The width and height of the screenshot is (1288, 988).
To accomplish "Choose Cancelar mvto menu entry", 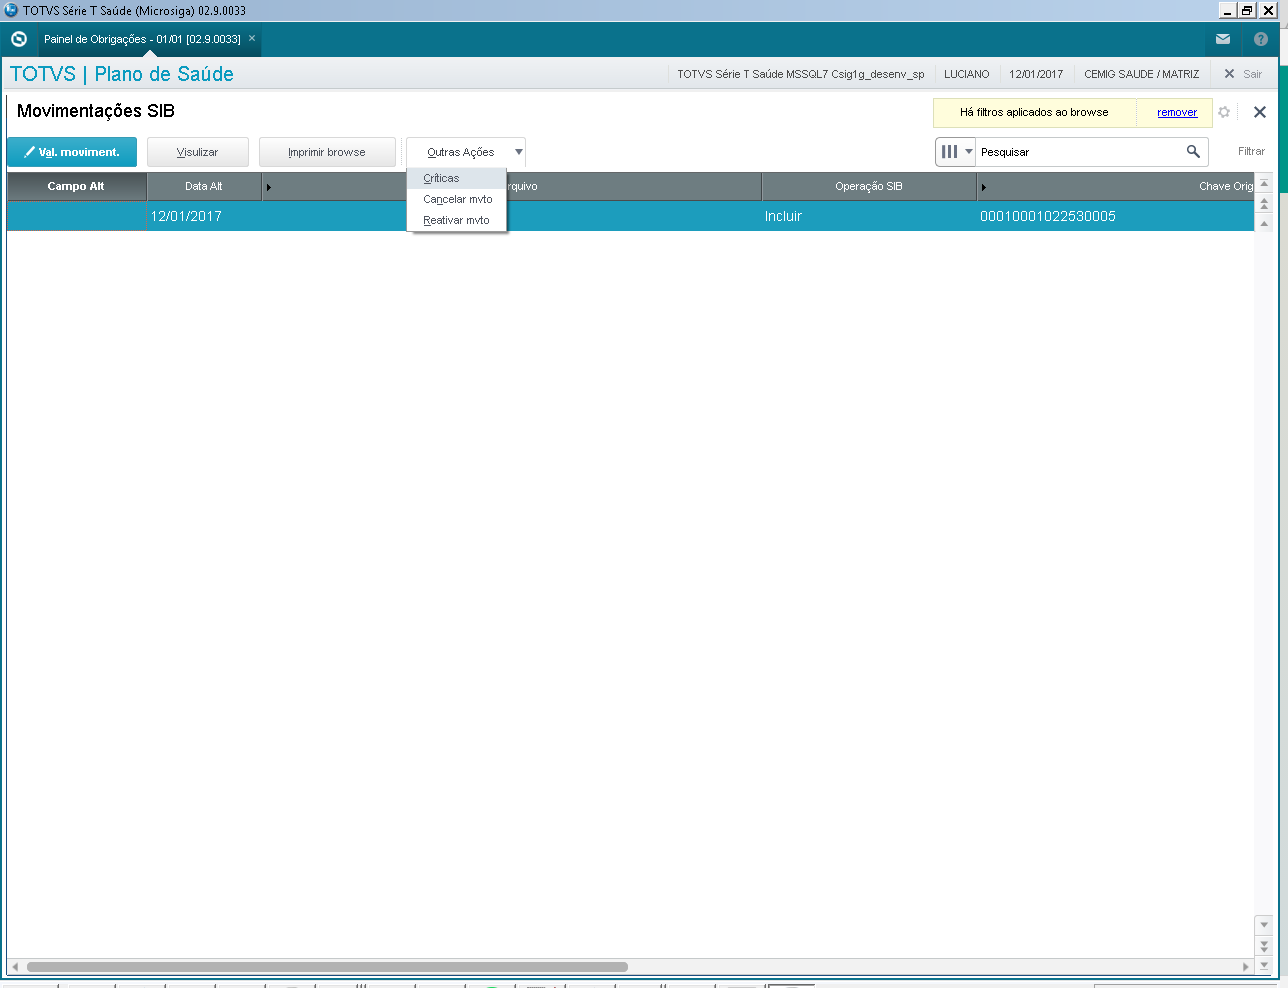I will point(457,199).
